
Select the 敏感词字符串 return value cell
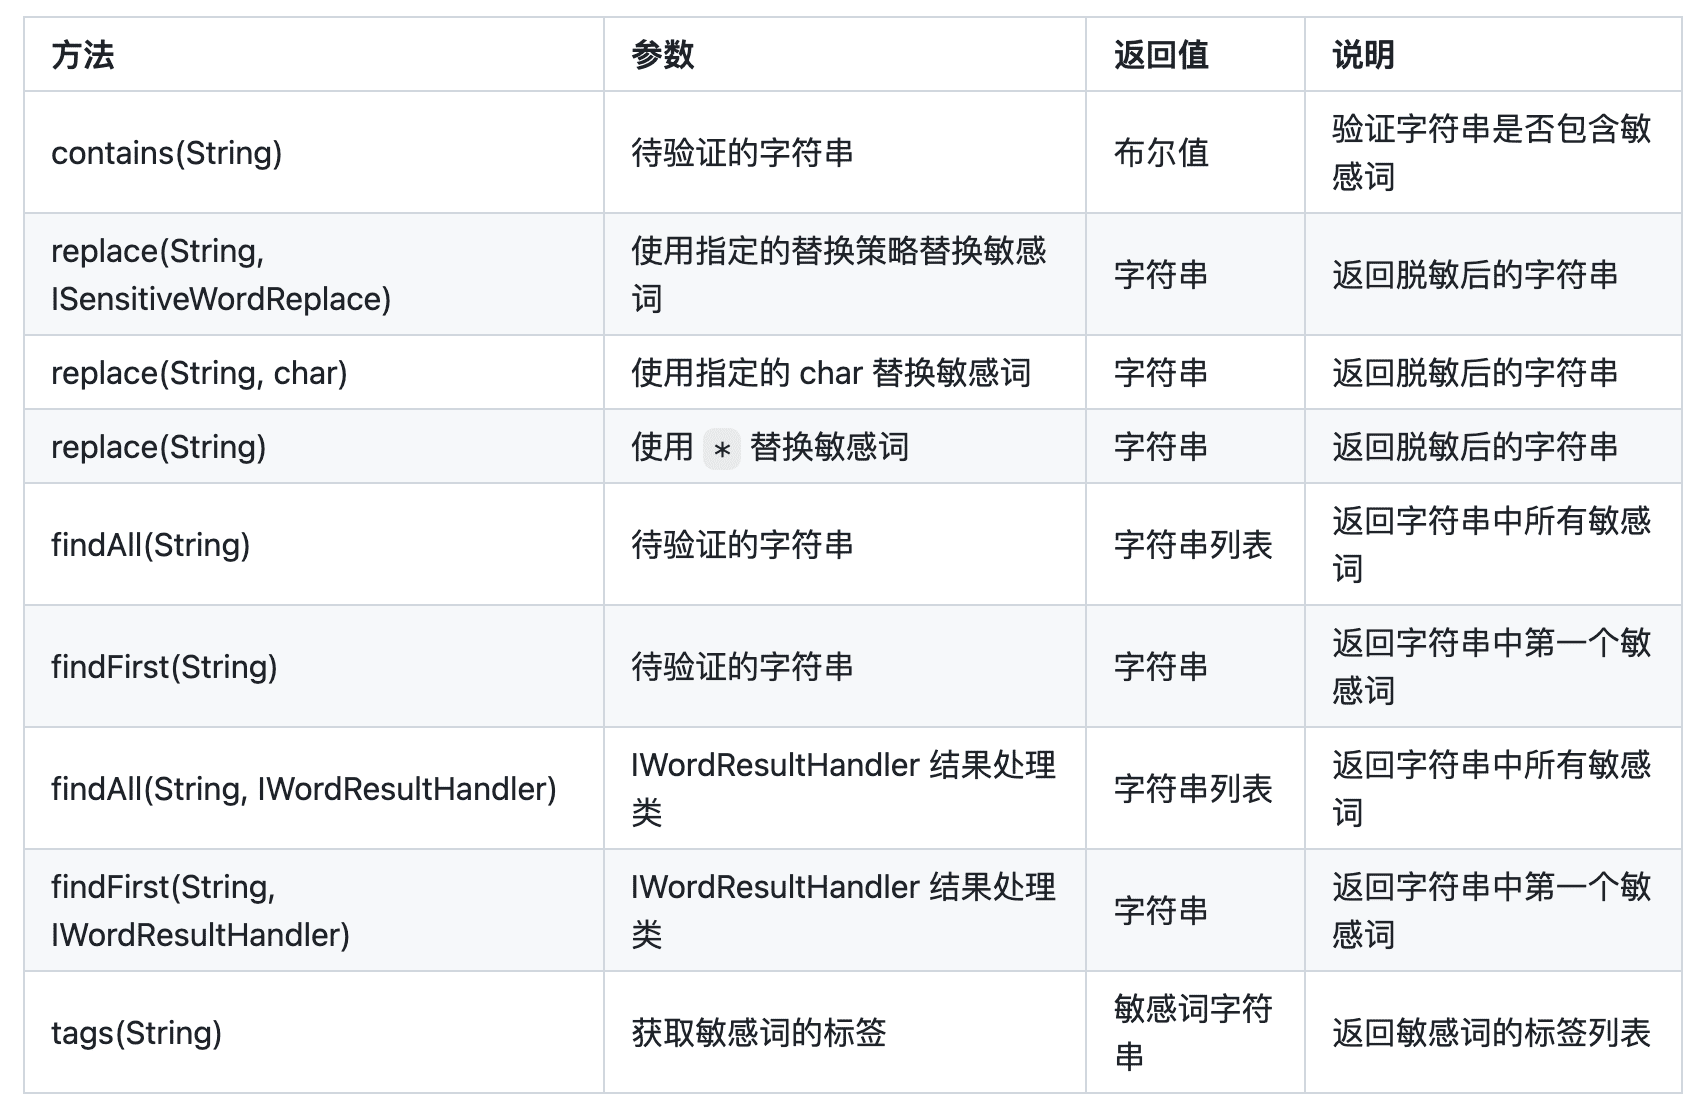1195,1032
